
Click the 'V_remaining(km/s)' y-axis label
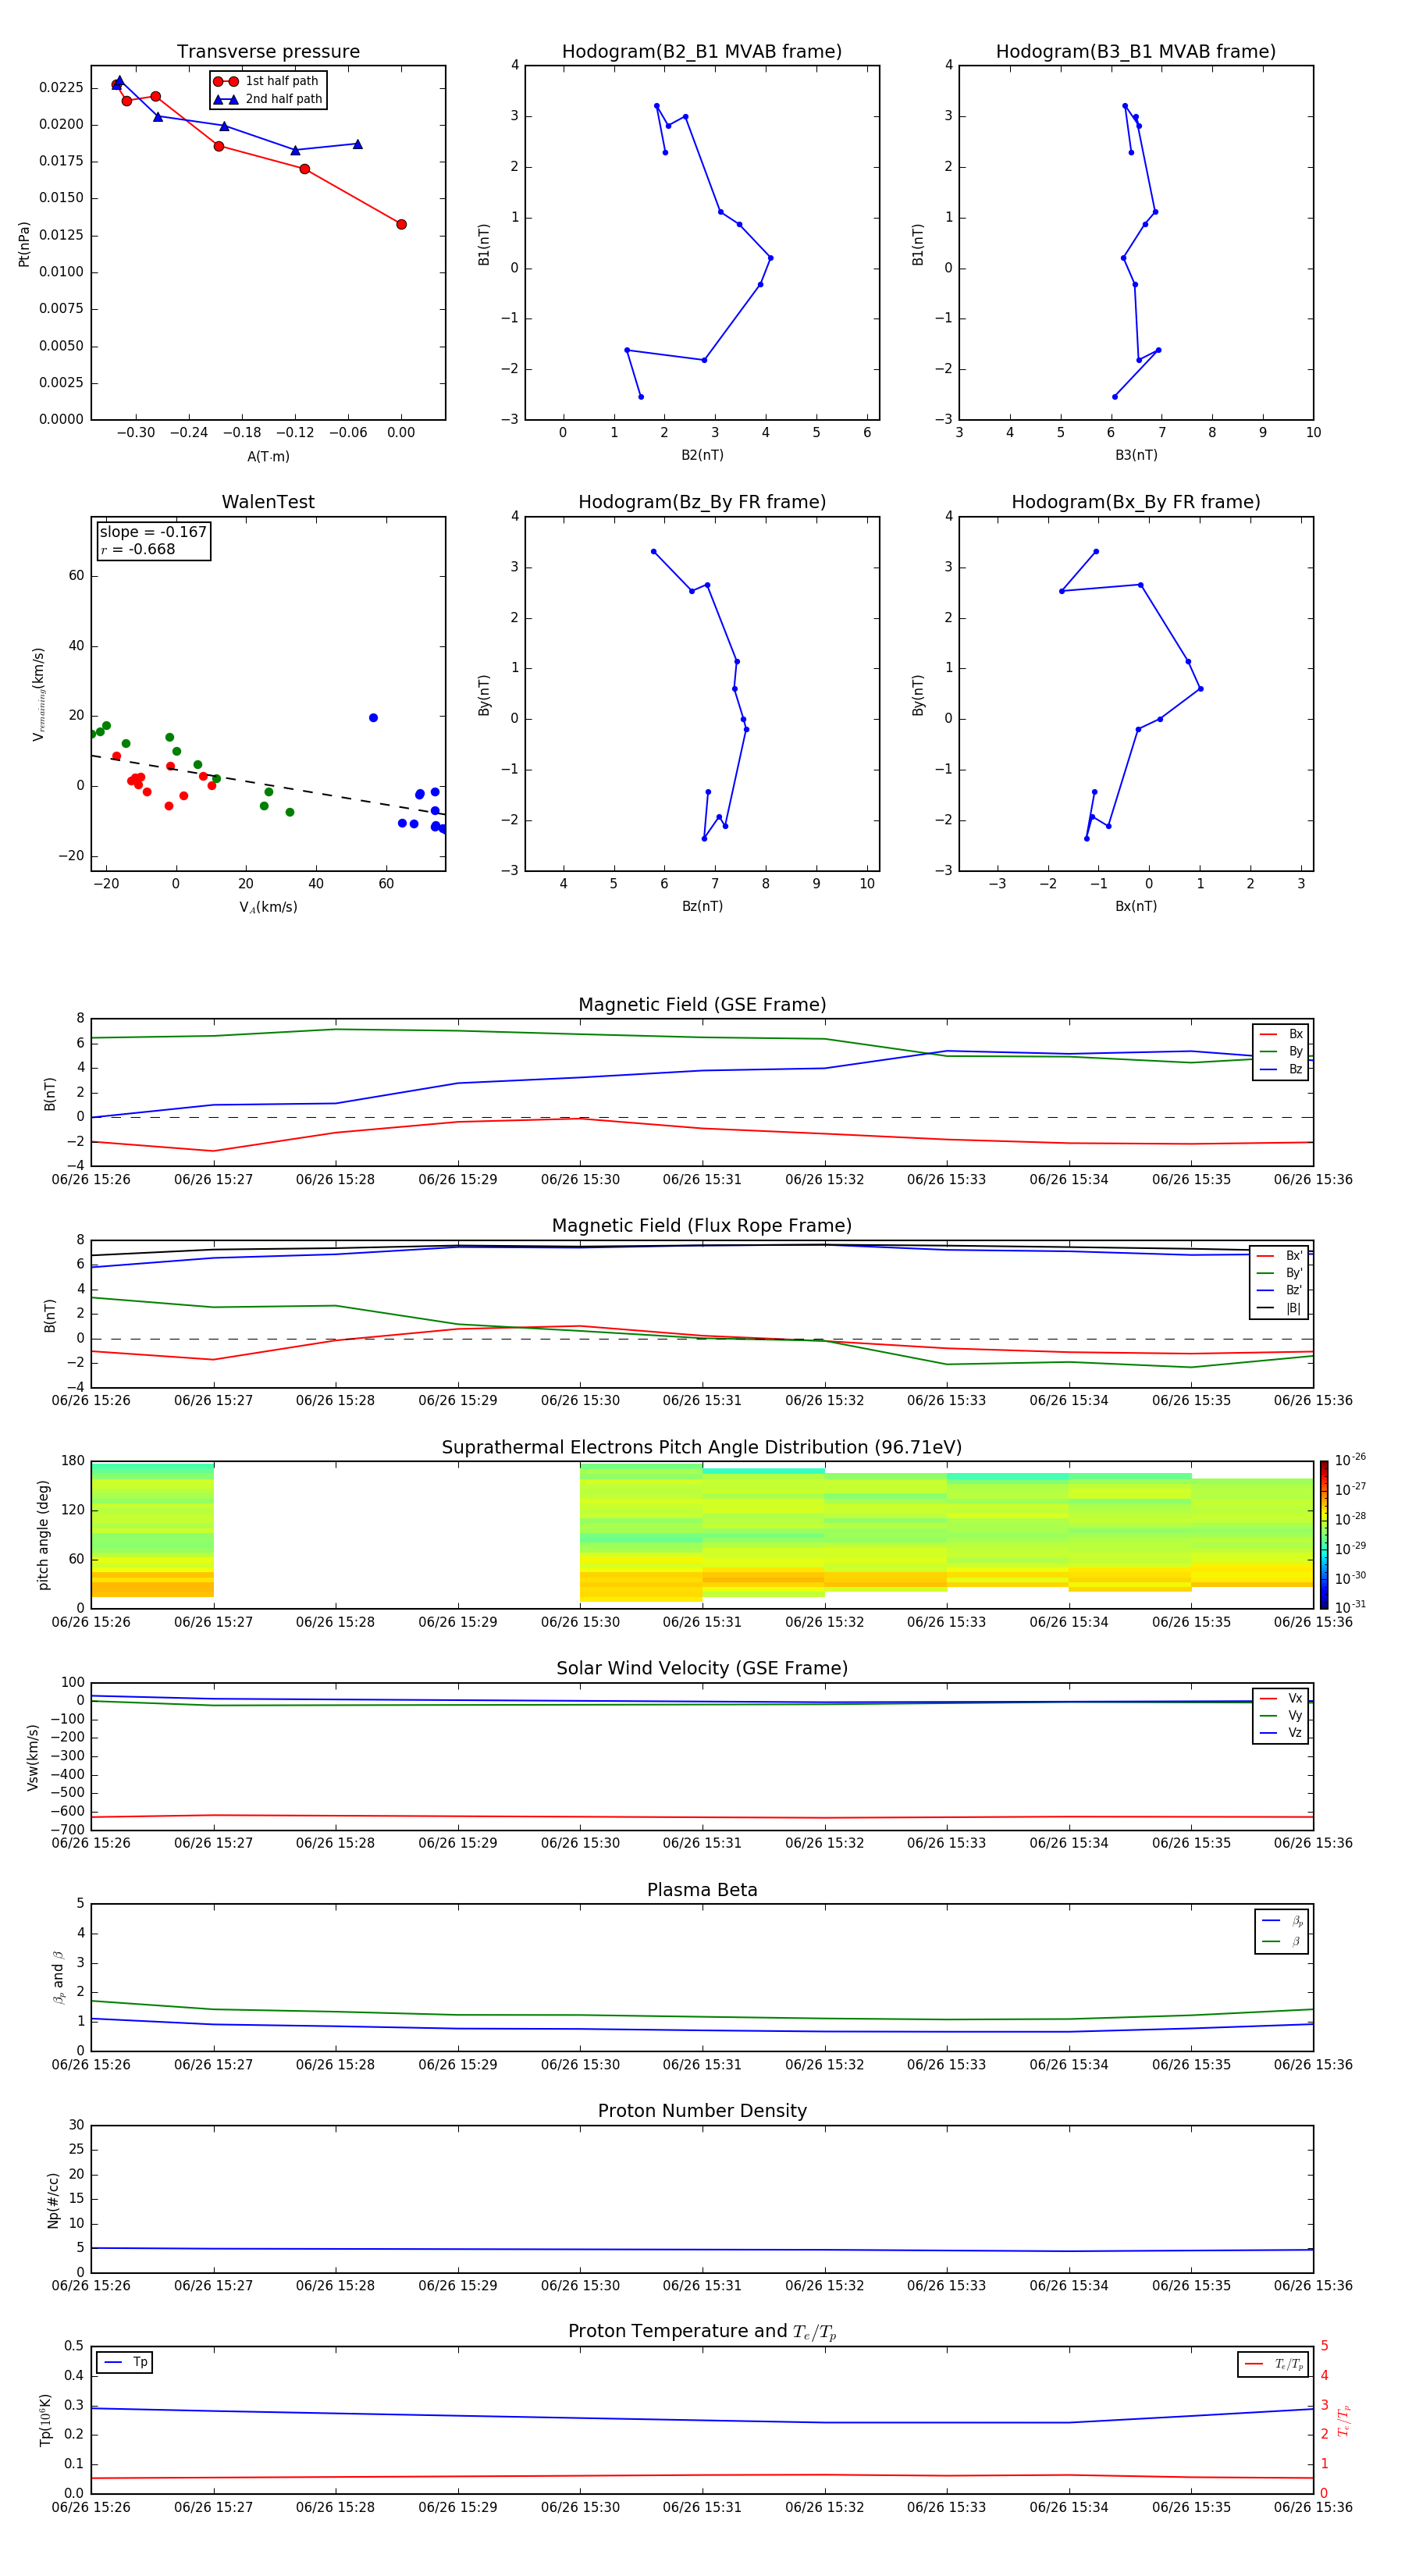tap(39, 694)
